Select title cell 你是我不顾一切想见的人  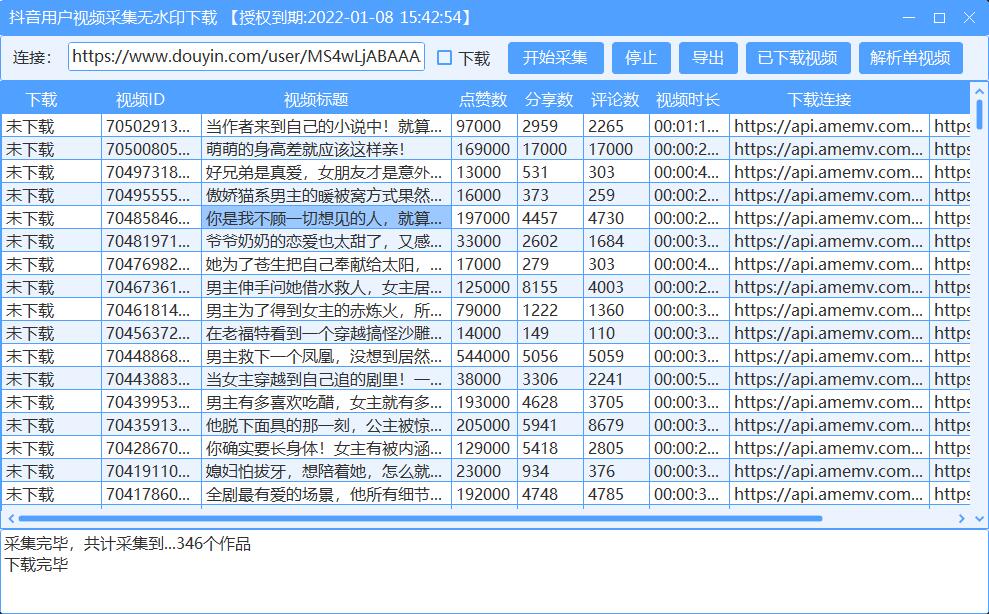click(x=326, y=218)
